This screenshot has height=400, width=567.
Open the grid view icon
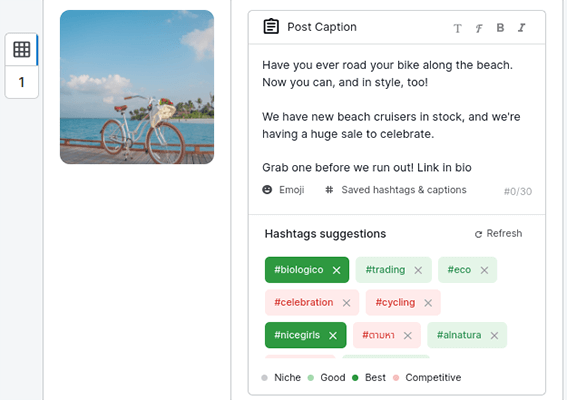click(x=21, y=49)
